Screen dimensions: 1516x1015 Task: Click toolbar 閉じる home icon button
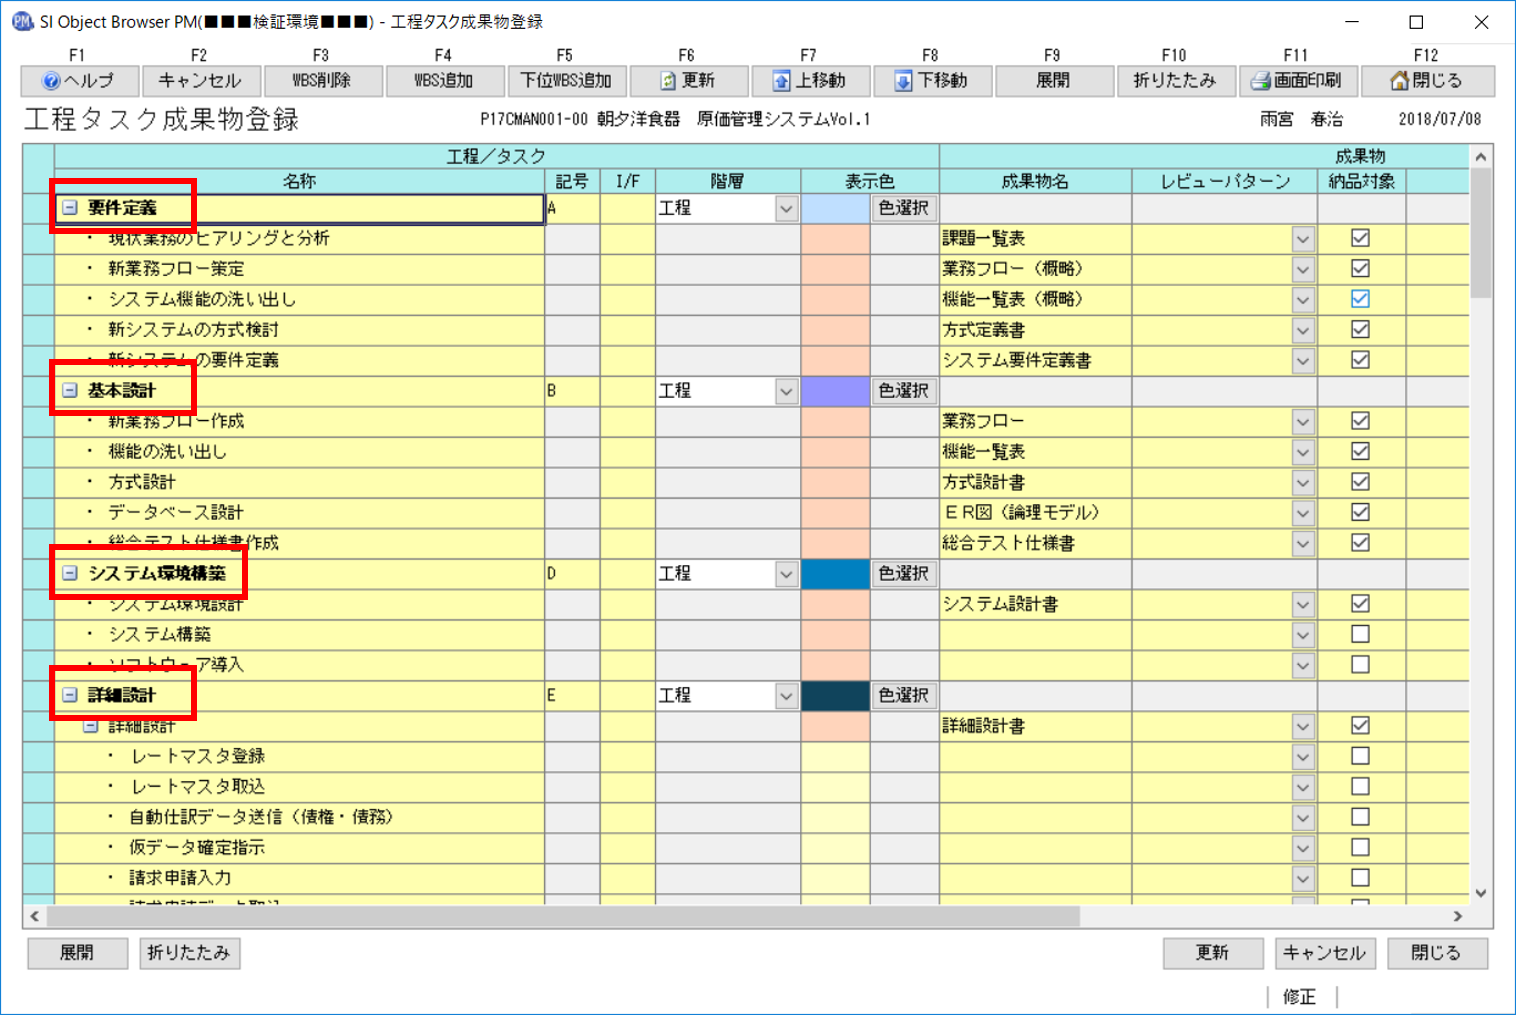pos(1427,81)
